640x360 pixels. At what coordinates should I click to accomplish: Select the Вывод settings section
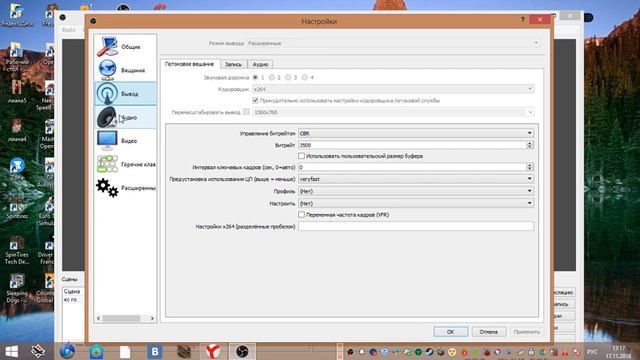pos(125,93)
